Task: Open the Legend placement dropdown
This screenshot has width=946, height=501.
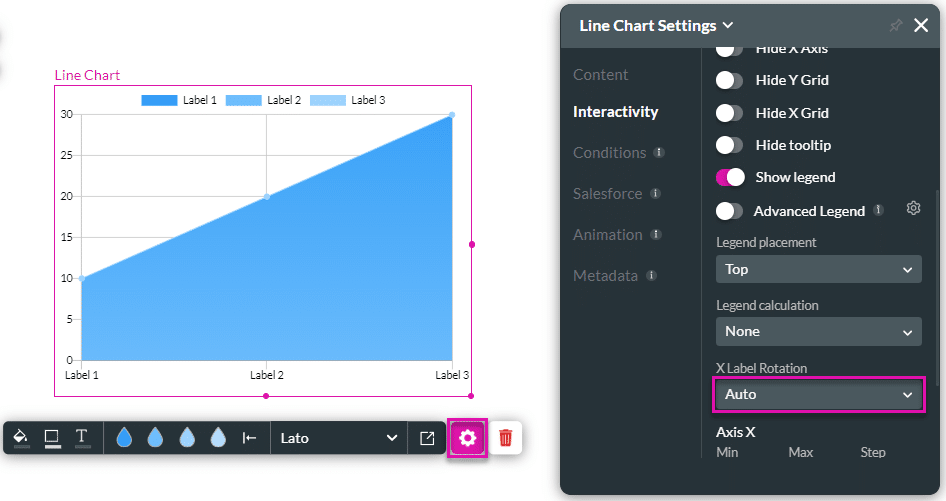Action: tap(818, 269)
